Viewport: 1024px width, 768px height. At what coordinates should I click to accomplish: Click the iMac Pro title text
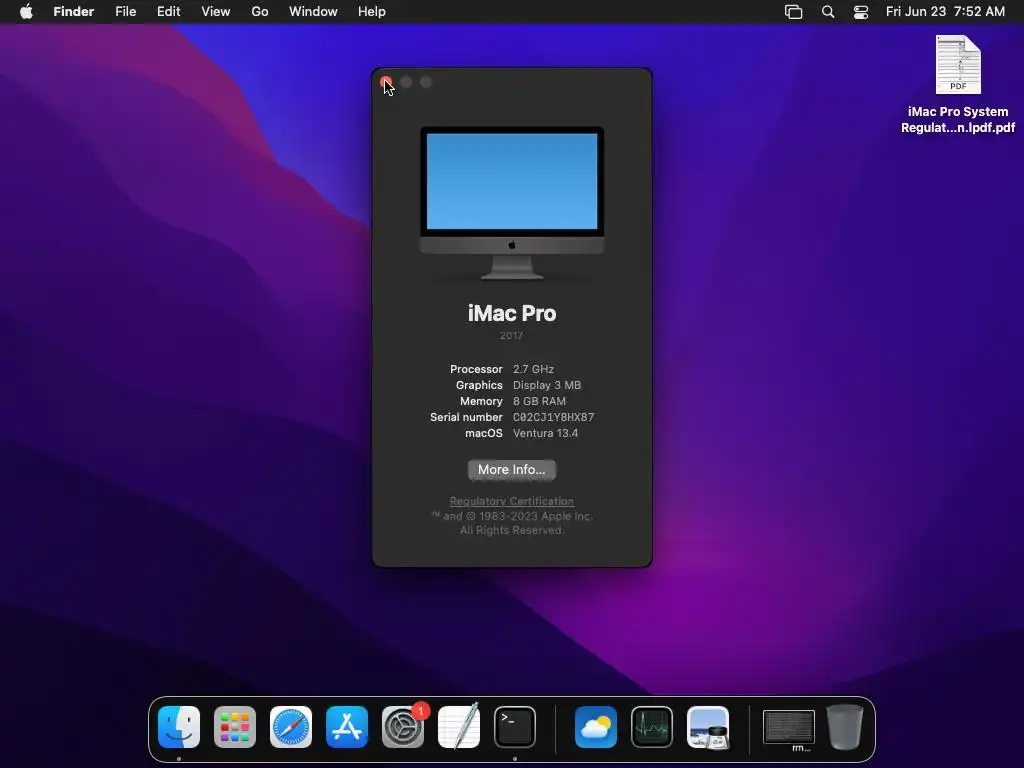(x=512, y=313)
